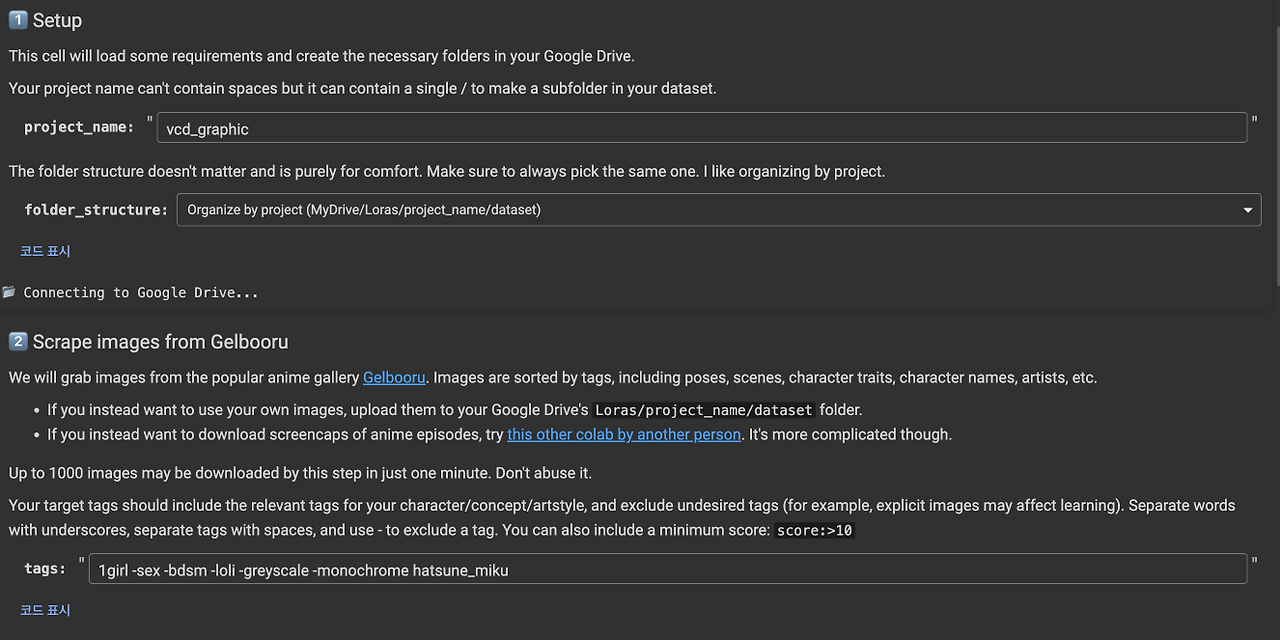
Task: Focus the tags input field
Action: pos(667,569)
